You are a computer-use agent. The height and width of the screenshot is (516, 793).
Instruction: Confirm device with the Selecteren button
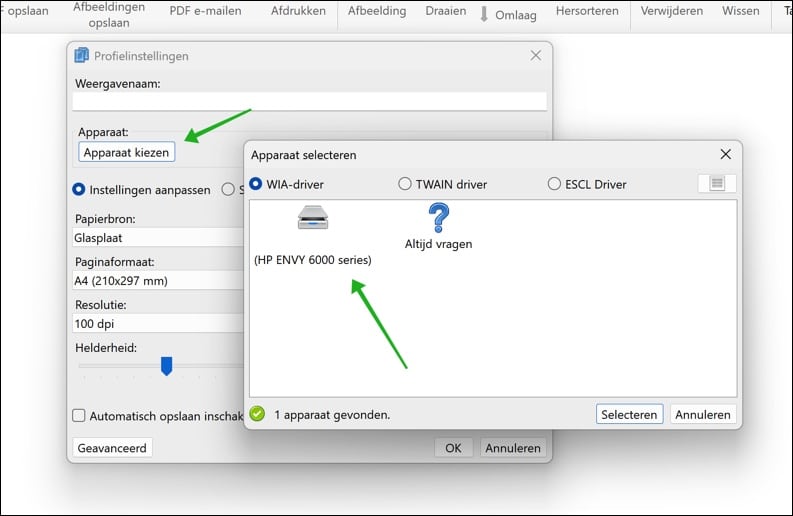[x=629, y=414]
